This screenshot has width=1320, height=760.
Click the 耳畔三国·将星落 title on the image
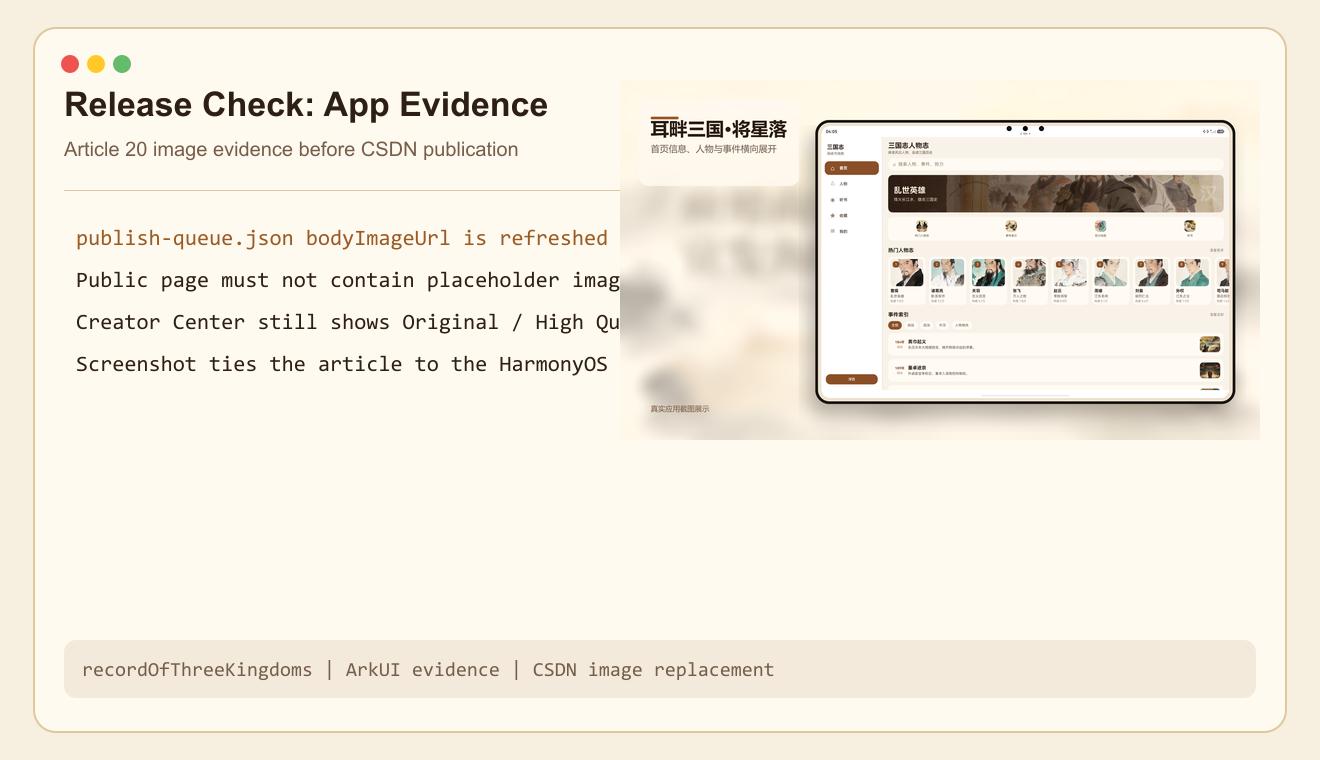pos(718,129)
